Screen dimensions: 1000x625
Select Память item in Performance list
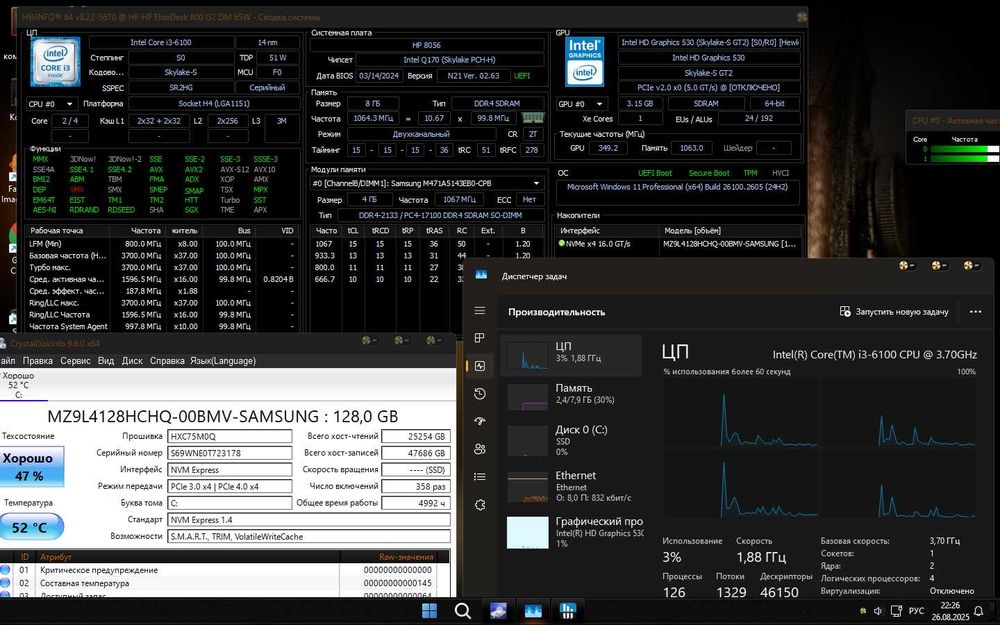570,395
